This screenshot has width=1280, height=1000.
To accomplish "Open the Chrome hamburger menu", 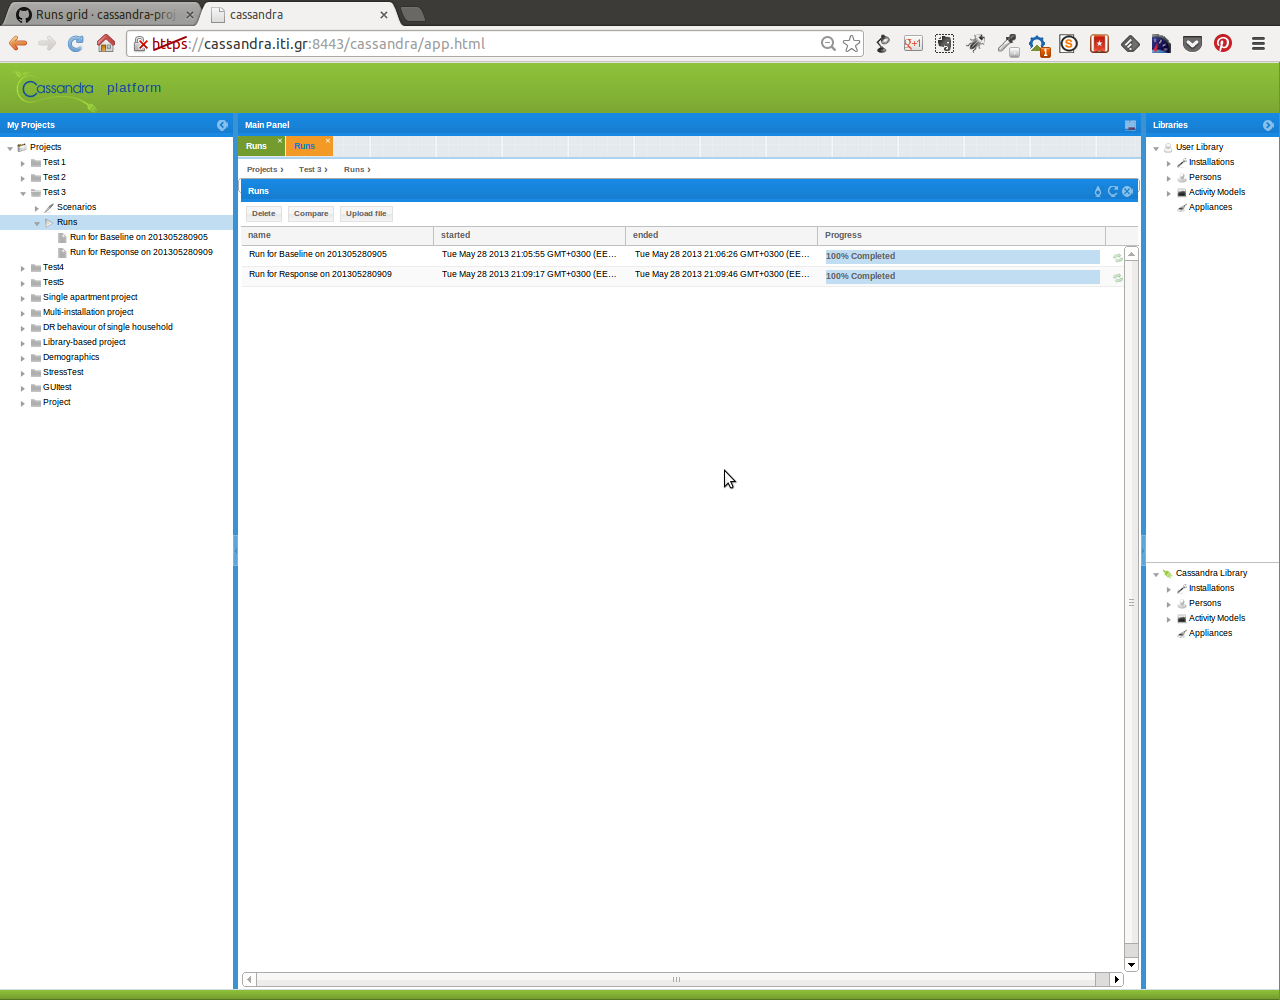I will pyautogui.click(x=1258, y=43).
